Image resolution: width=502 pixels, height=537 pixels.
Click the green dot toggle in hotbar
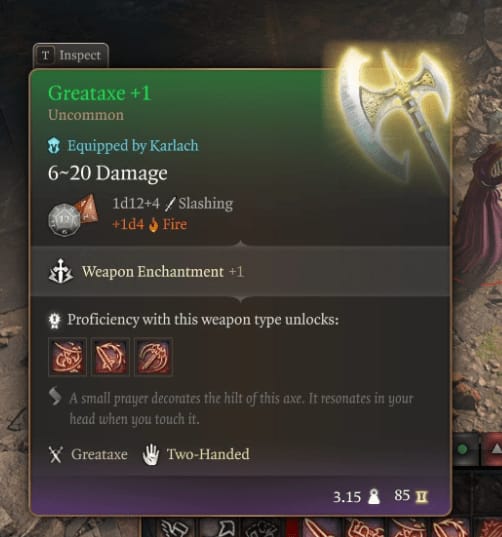(x=462, y=449)
